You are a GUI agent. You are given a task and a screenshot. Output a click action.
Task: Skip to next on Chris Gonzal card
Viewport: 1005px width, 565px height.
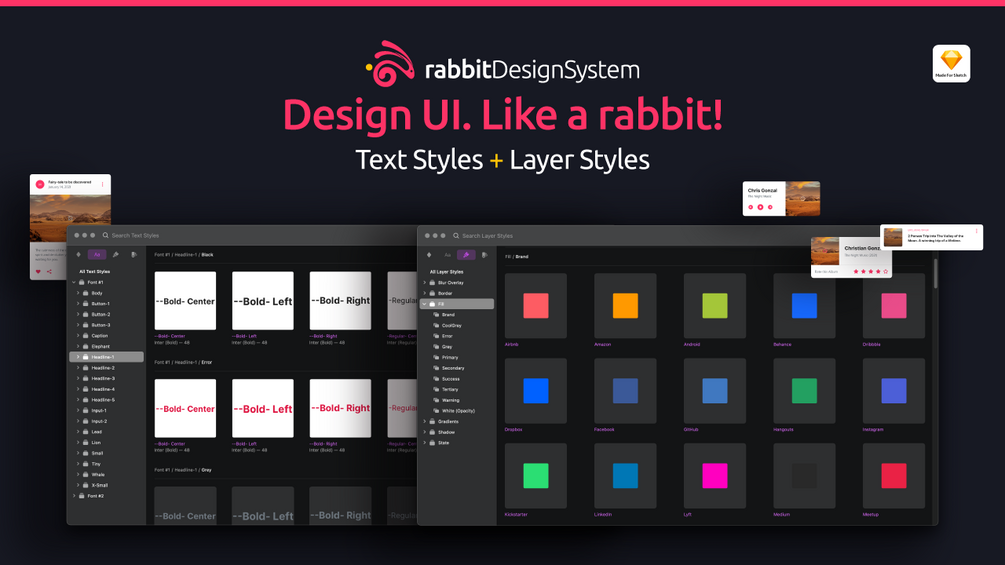click(x=770, y=207)
